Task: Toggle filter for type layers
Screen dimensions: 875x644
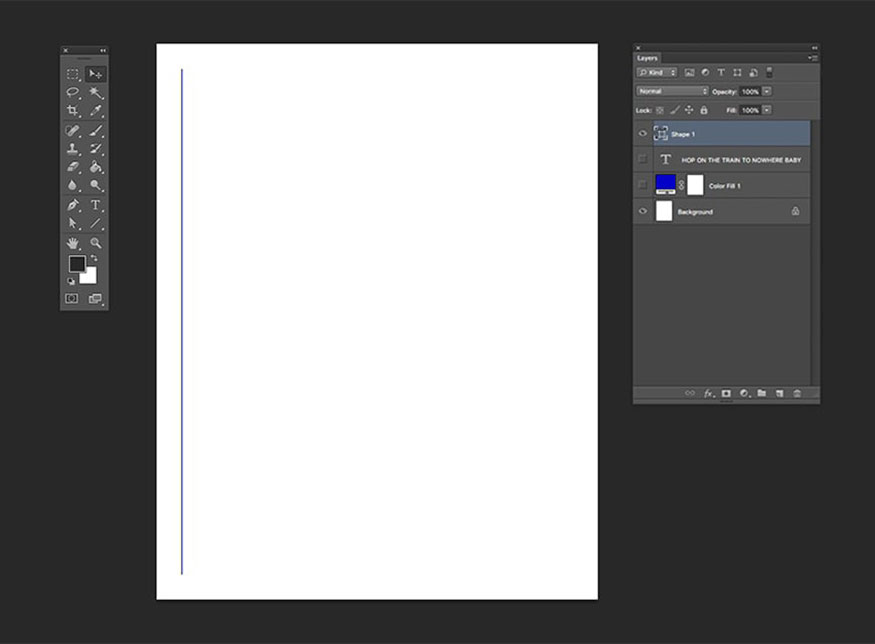Action: click(721, 73)
